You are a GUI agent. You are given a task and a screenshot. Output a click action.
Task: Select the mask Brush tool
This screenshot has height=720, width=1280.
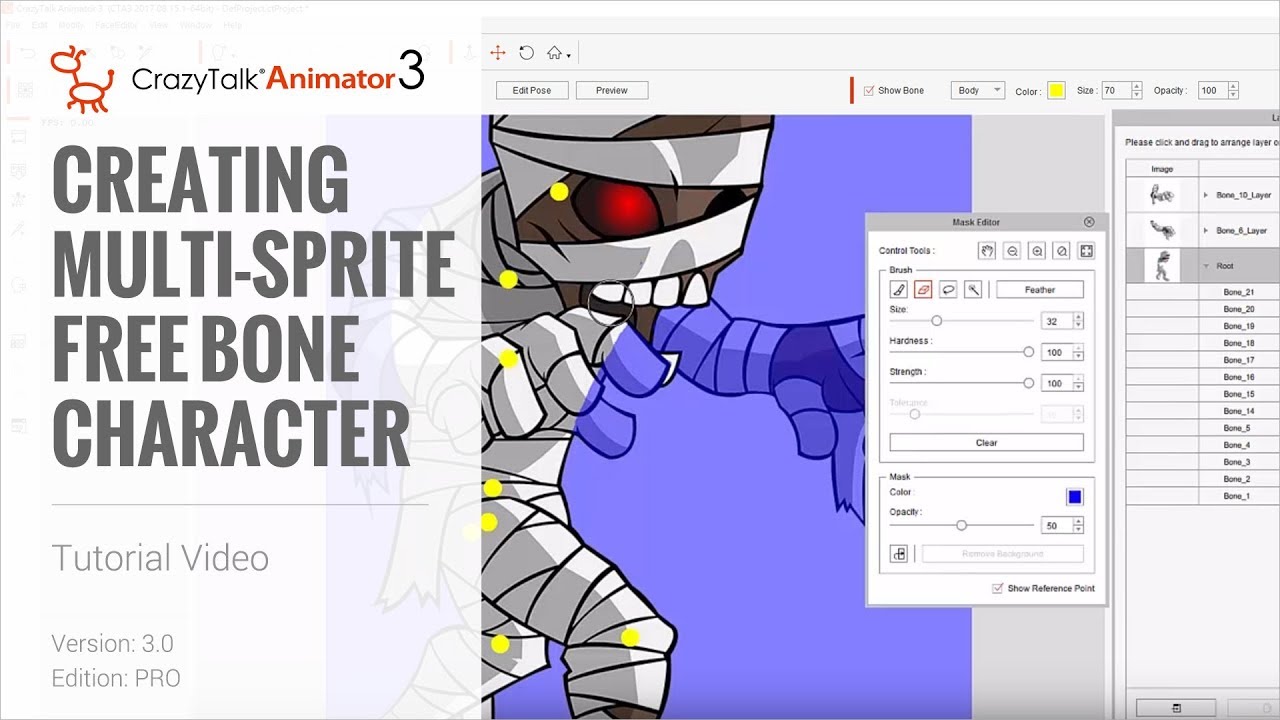point(899,289)
